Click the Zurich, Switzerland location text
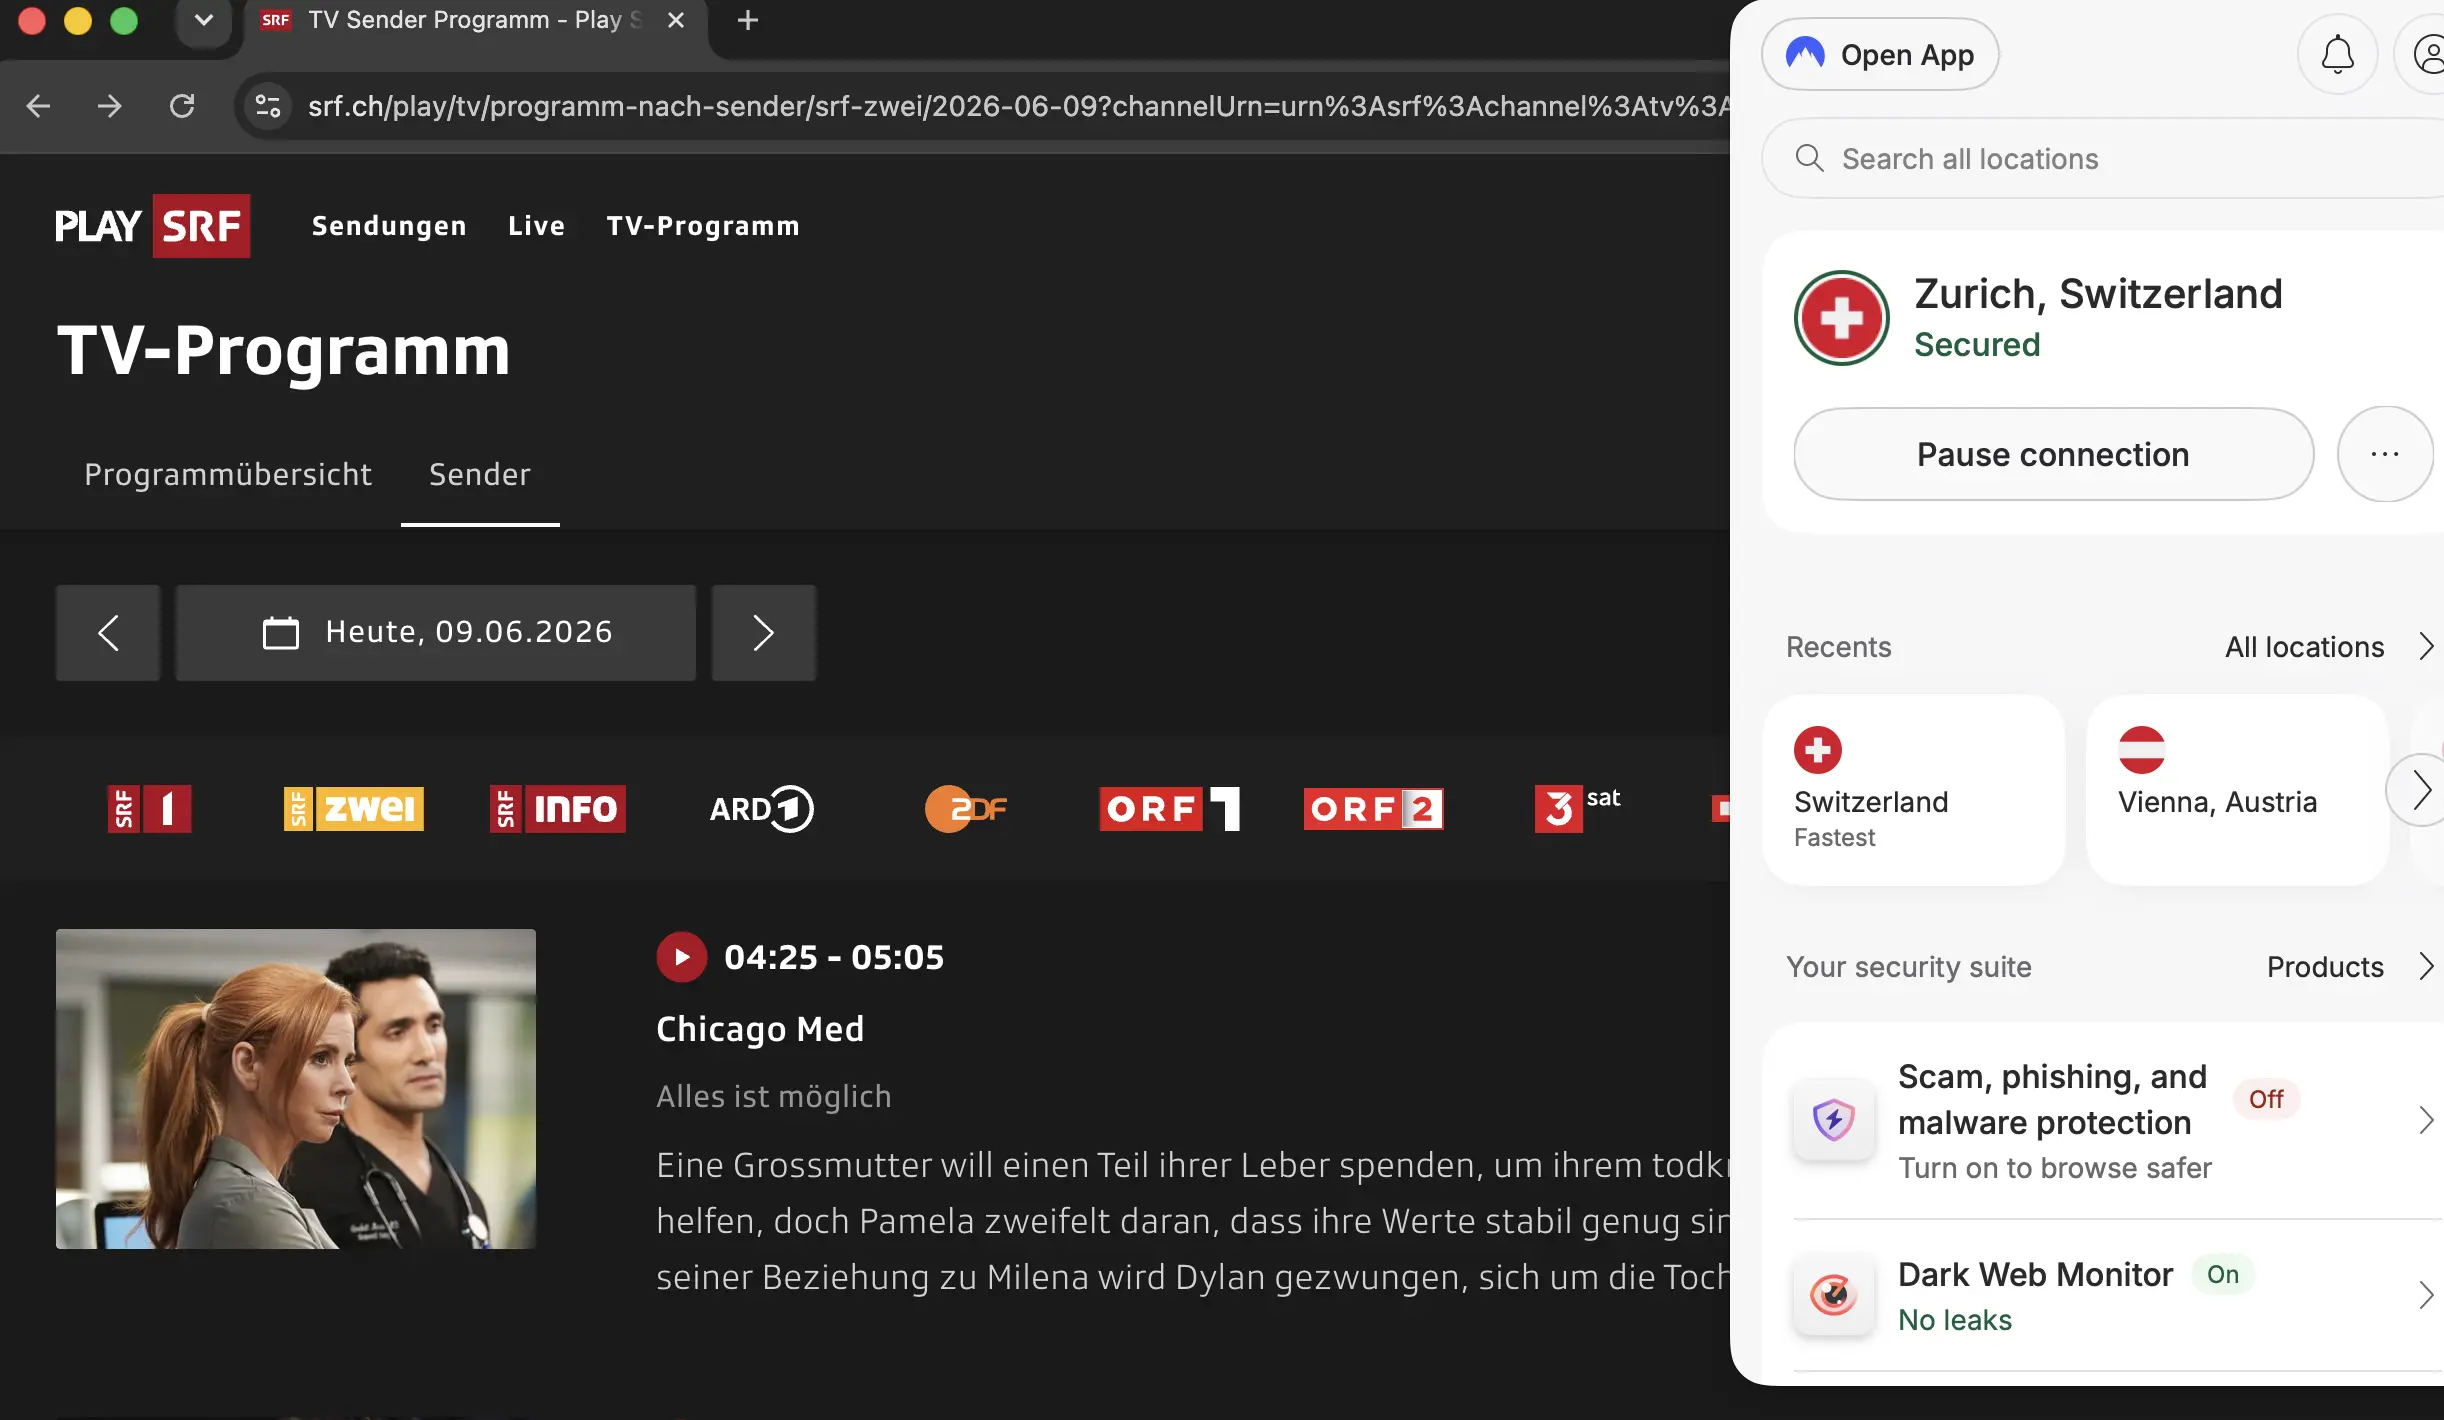Image resolution: width=2444 pixels, height=1420 pixels. tap(2098, 294)
